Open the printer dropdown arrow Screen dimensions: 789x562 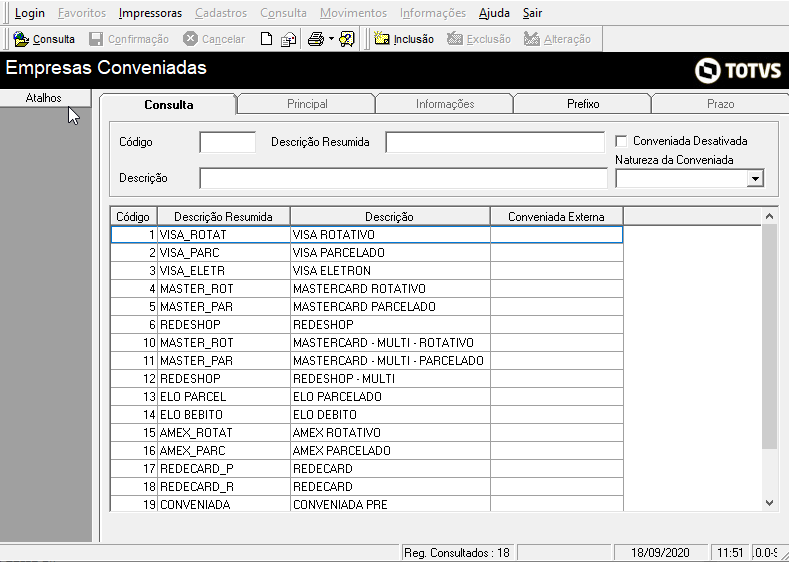(331, 39)
